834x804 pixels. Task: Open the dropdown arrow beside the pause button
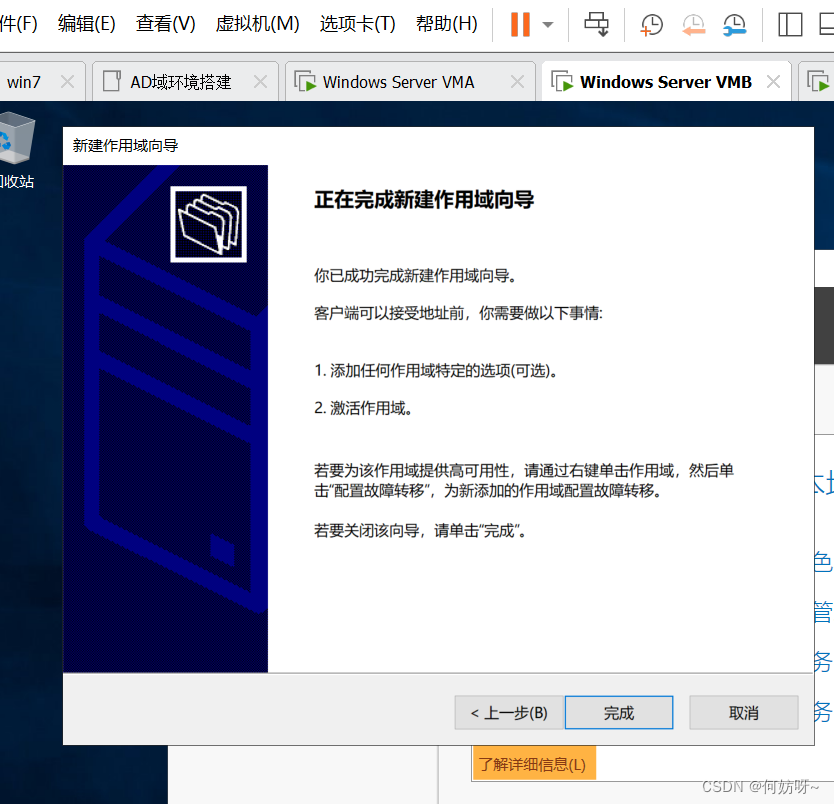point(548,24)
